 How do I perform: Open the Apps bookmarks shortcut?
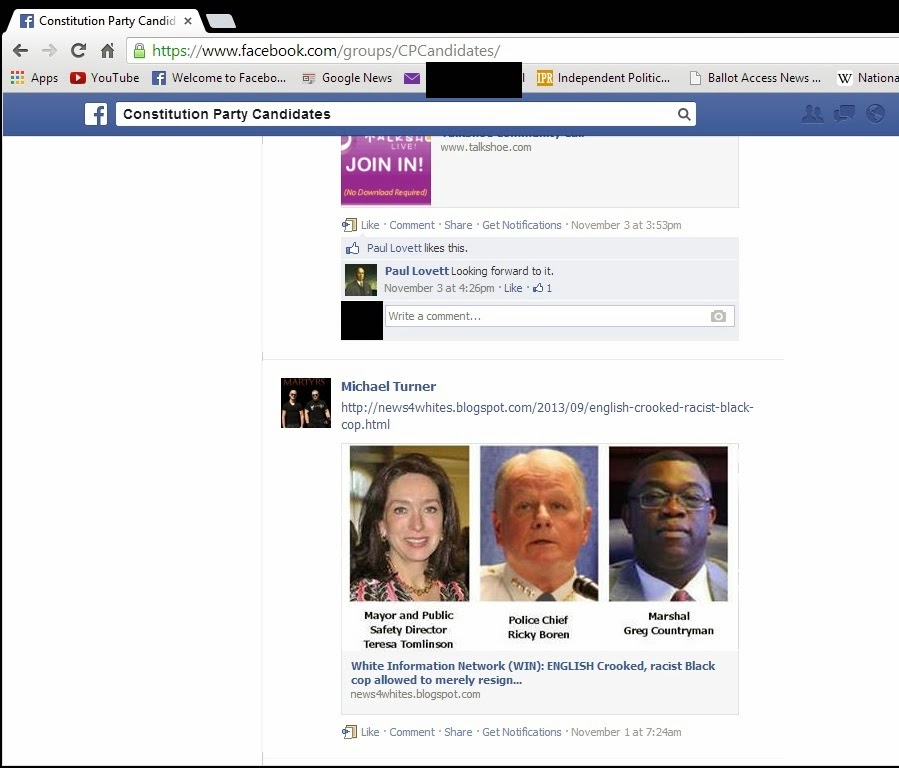click(34, 78)
